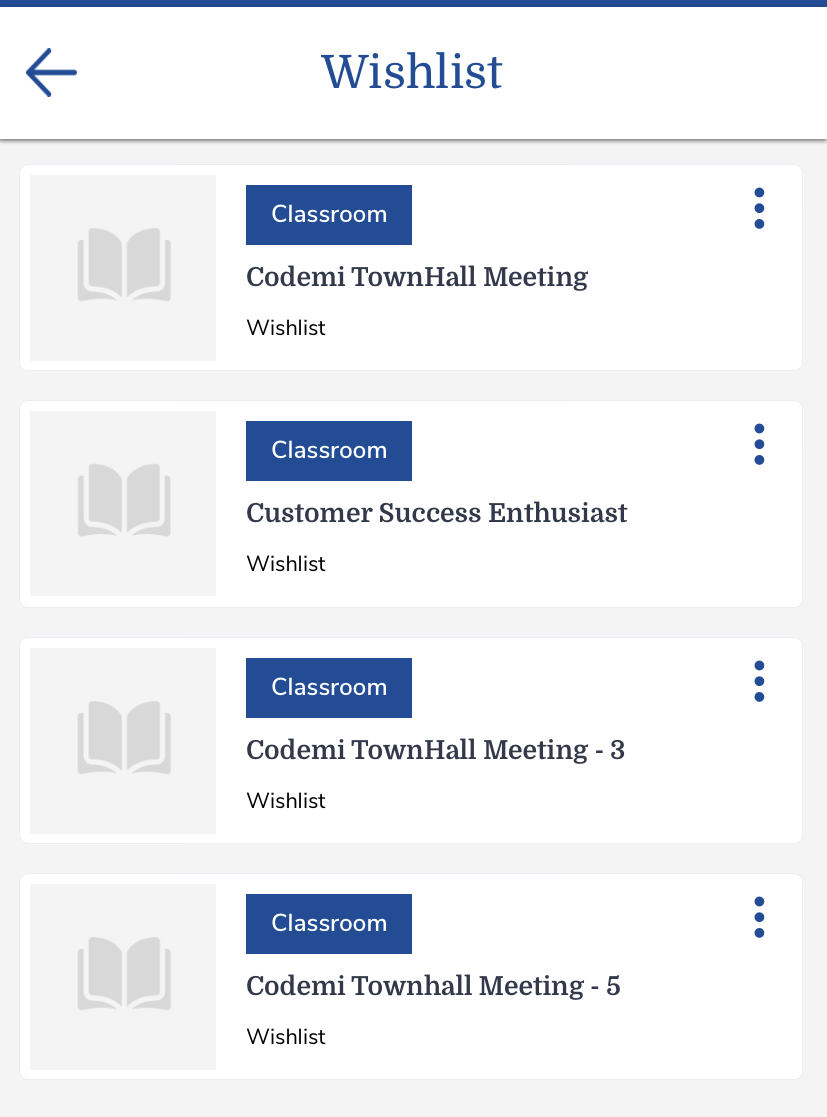
Task: Open three-dot menu for TownHall Meeting - 3
Action: [x=759, y=681]
